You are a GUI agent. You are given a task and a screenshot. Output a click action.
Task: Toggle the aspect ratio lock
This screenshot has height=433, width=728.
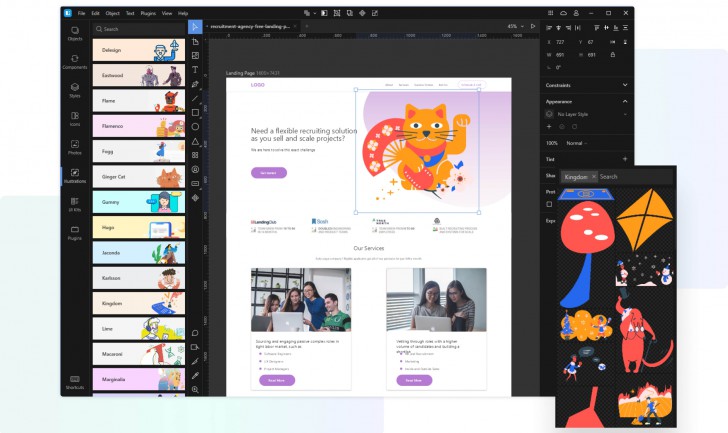(x=613, y=55)
